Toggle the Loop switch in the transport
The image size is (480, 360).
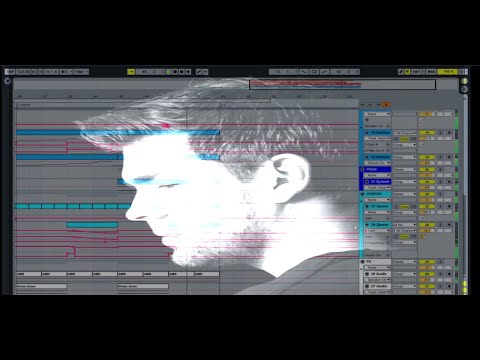coord(314,72)
